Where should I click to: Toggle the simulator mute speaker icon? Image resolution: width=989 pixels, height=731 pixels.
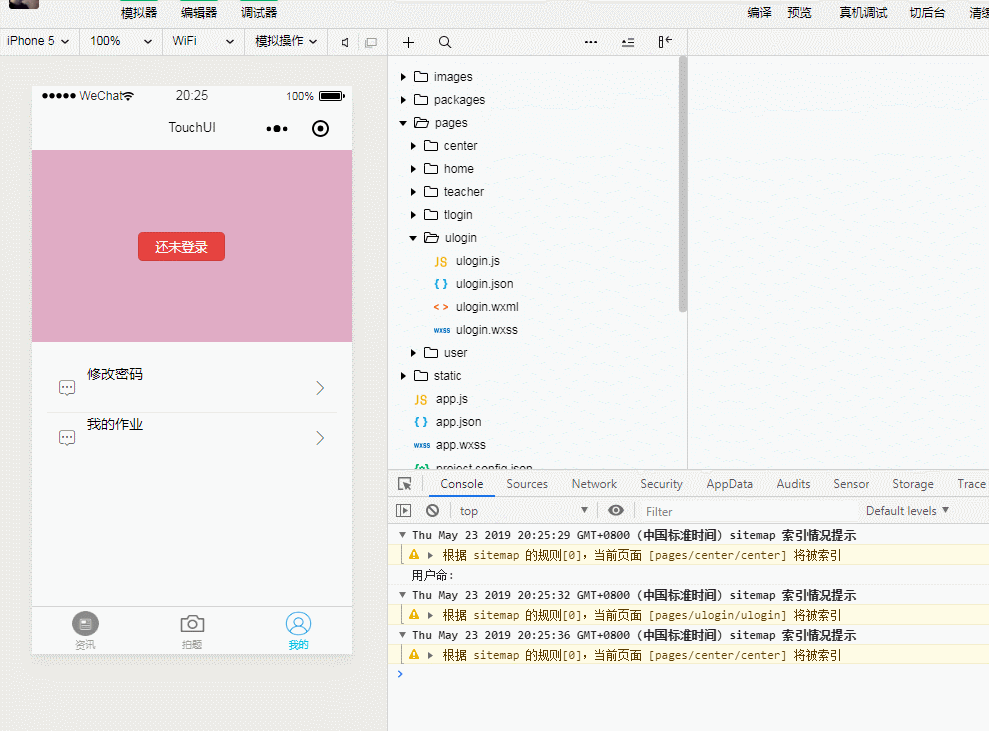pyautogui.click(x=345, y=42)
